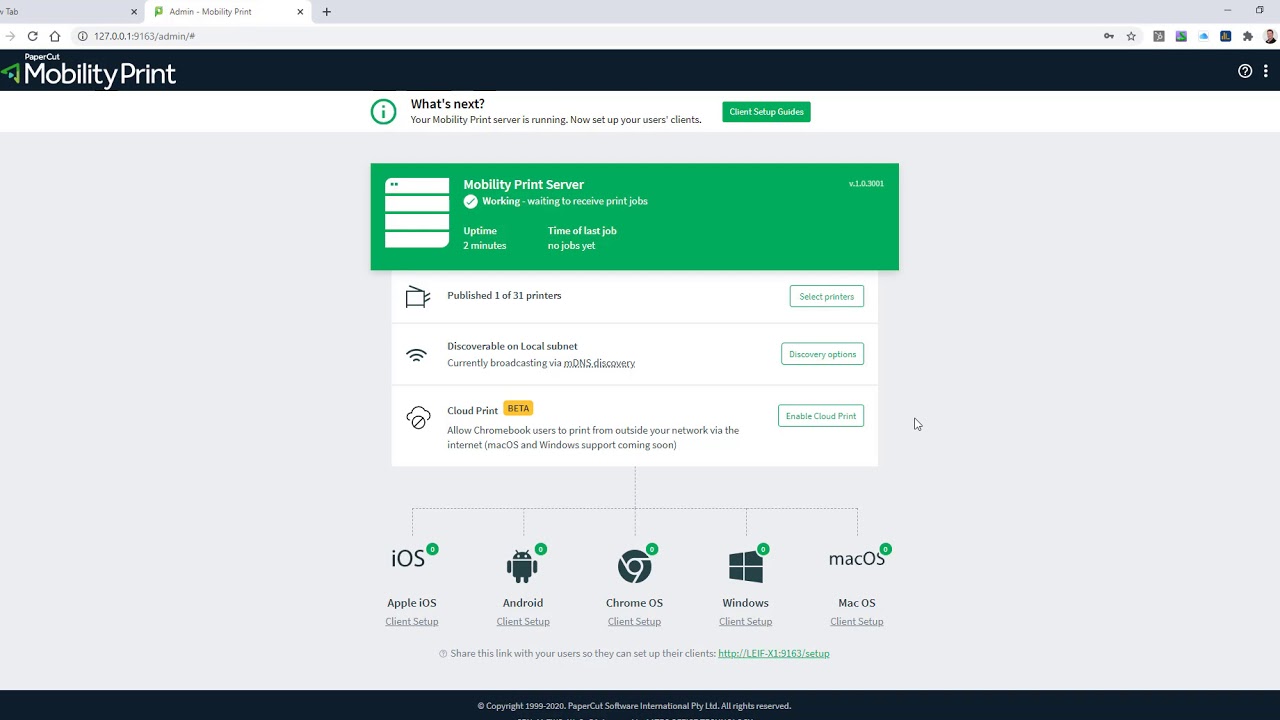Click the mDNS discovery text
This screenshot has height=720, width=1280.
[599, 363]
